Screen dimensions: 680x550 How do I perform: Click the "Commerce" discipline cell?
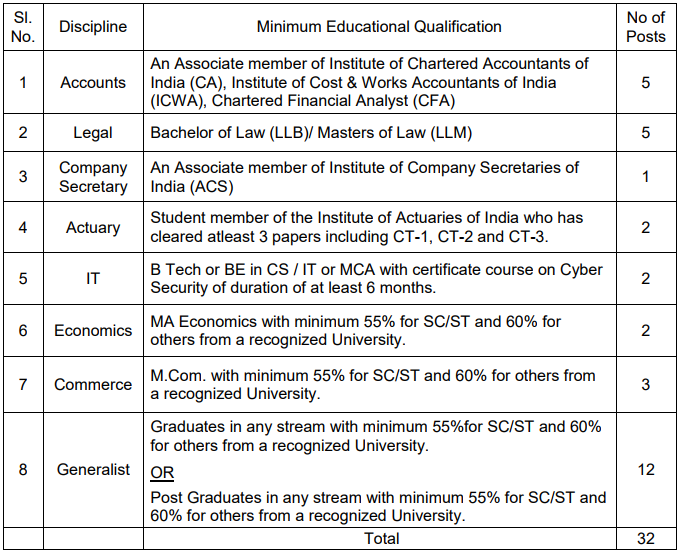[x=93, y=384]
